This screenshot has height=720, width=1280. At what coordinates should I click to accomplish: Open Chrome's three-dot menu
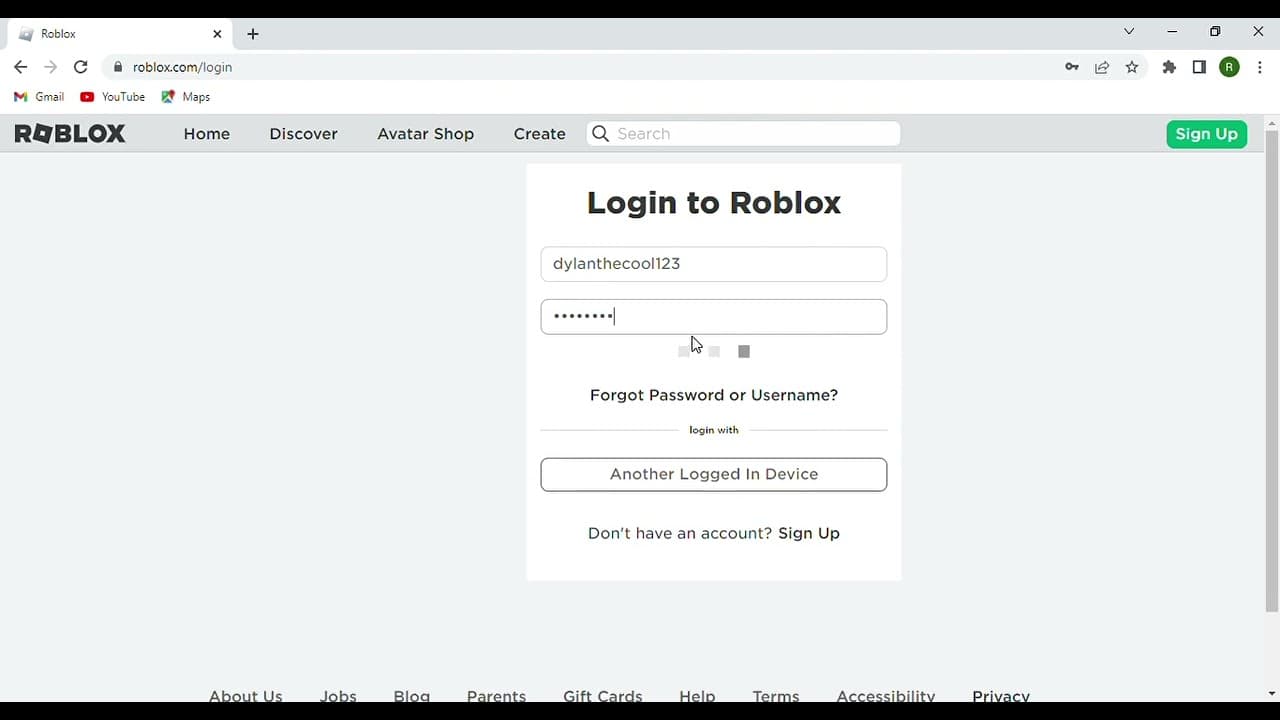click(1260, 67)
